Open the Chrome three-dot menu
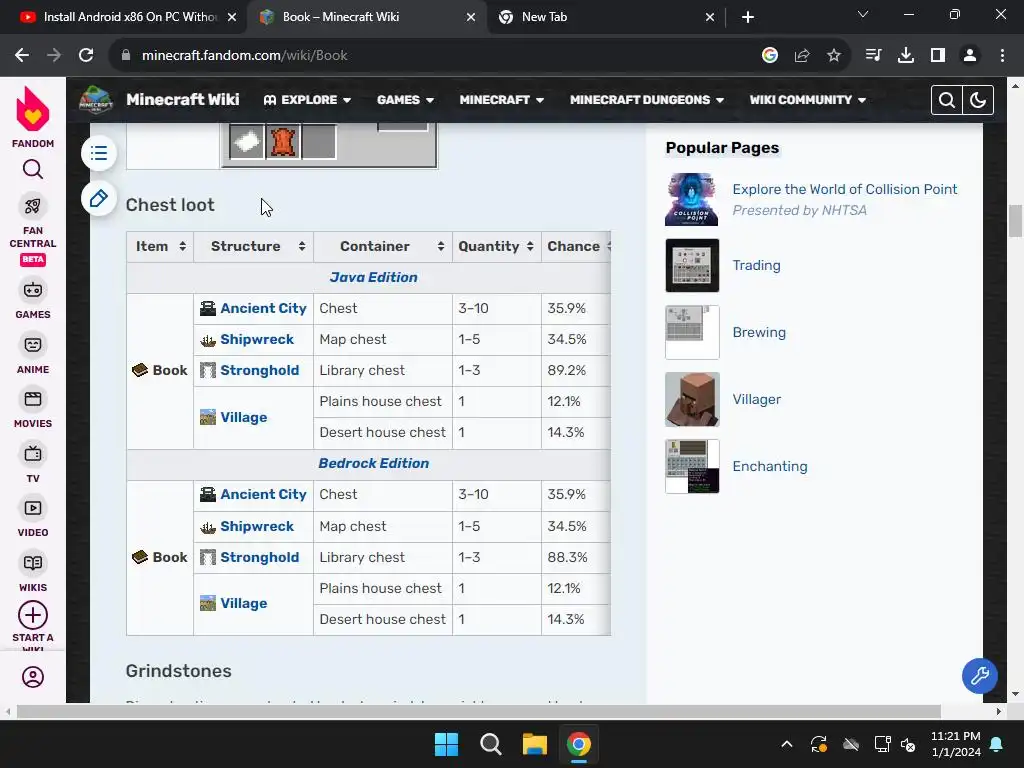1024x768 pixels. pyautogui.click(x=1002, y=56)
